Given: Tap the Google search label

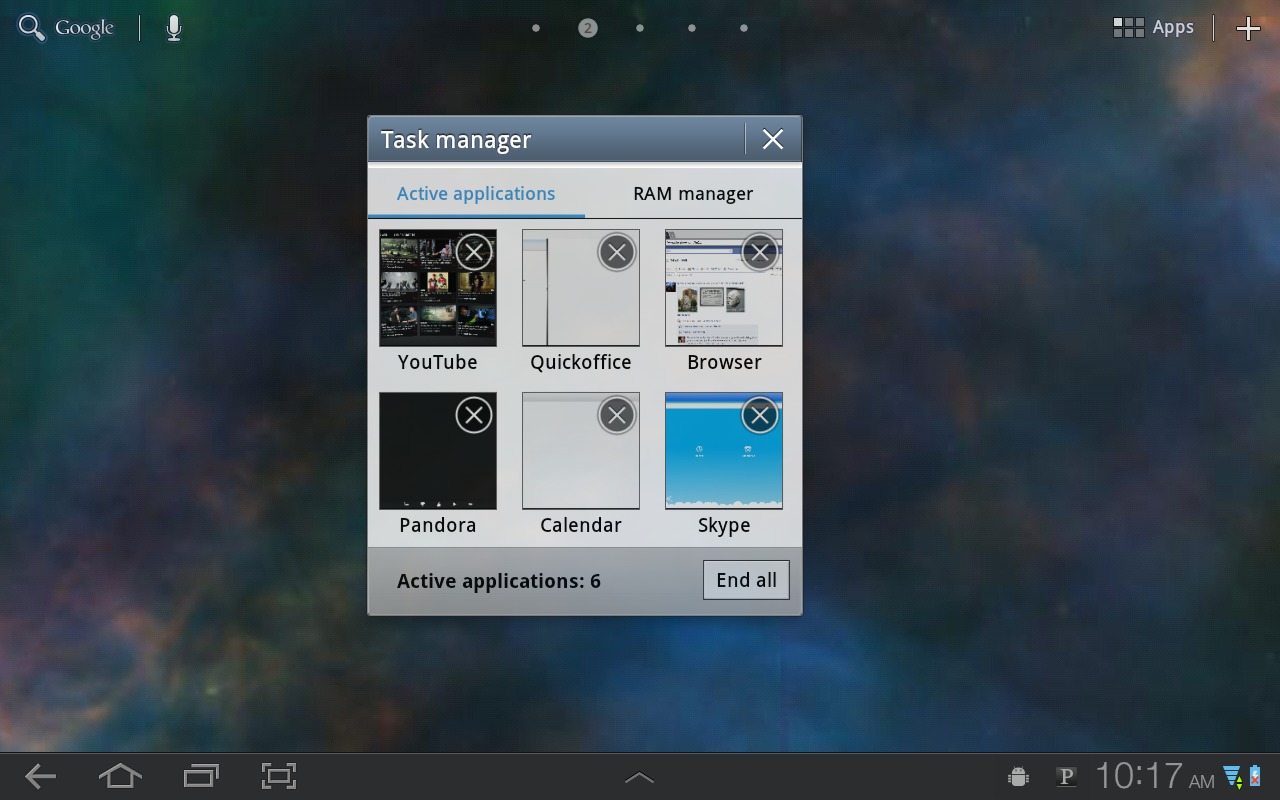Looking at the screenshot, I should point(84,28).
